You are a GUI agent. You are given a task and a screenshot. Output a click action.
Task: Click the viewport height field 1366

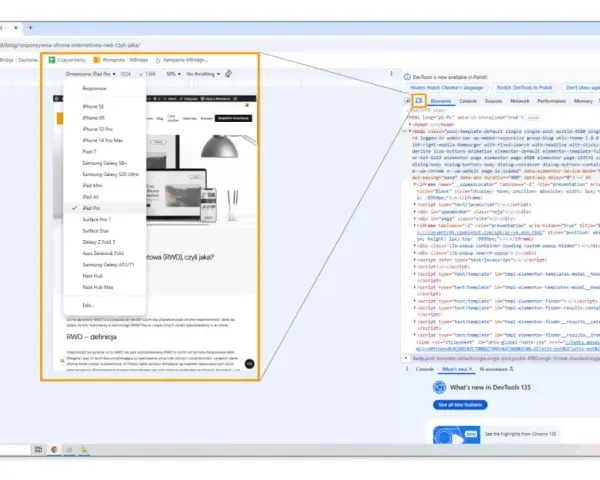point(150,74)
